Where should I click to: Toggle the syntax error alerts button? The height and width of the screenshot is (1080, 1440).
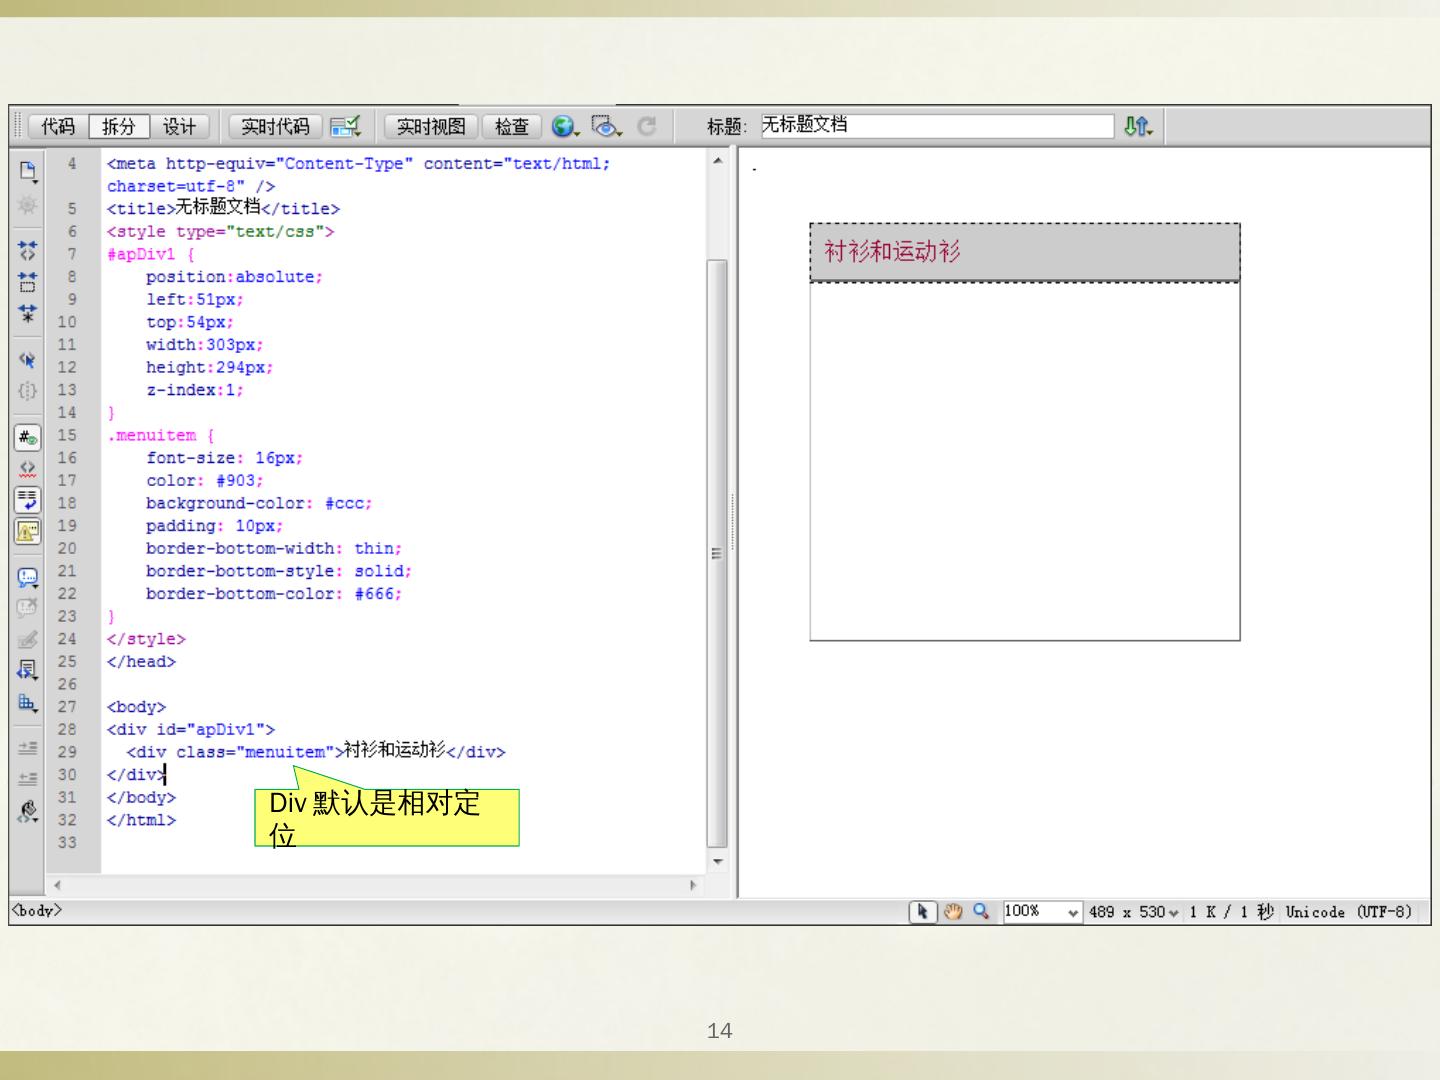tap(28, 531)
